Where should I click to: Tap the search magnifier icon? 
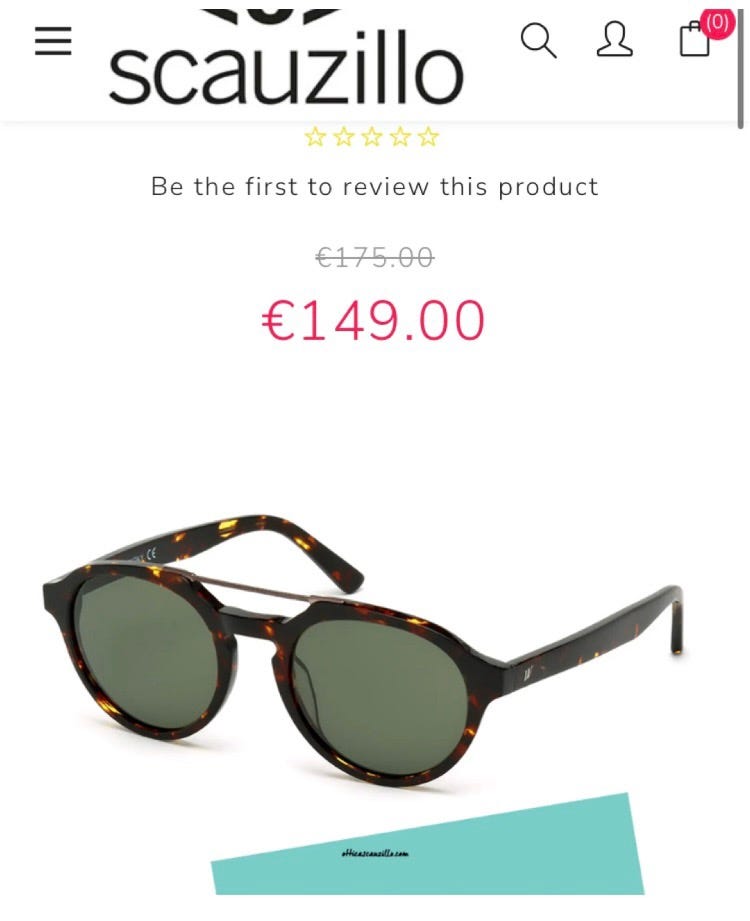[x=539, y=41]
